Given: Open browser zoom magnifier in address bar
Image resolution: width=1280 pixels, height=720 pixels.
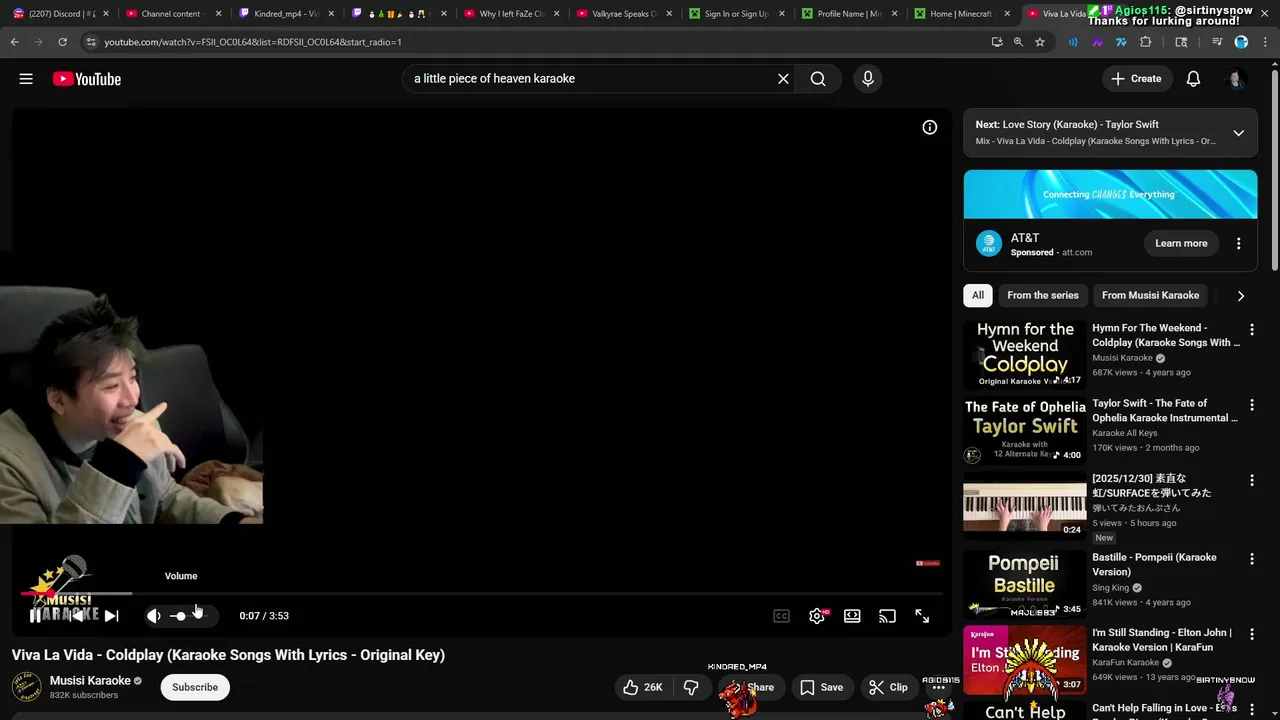Looking at the screenshot, I should [1018, 42].
